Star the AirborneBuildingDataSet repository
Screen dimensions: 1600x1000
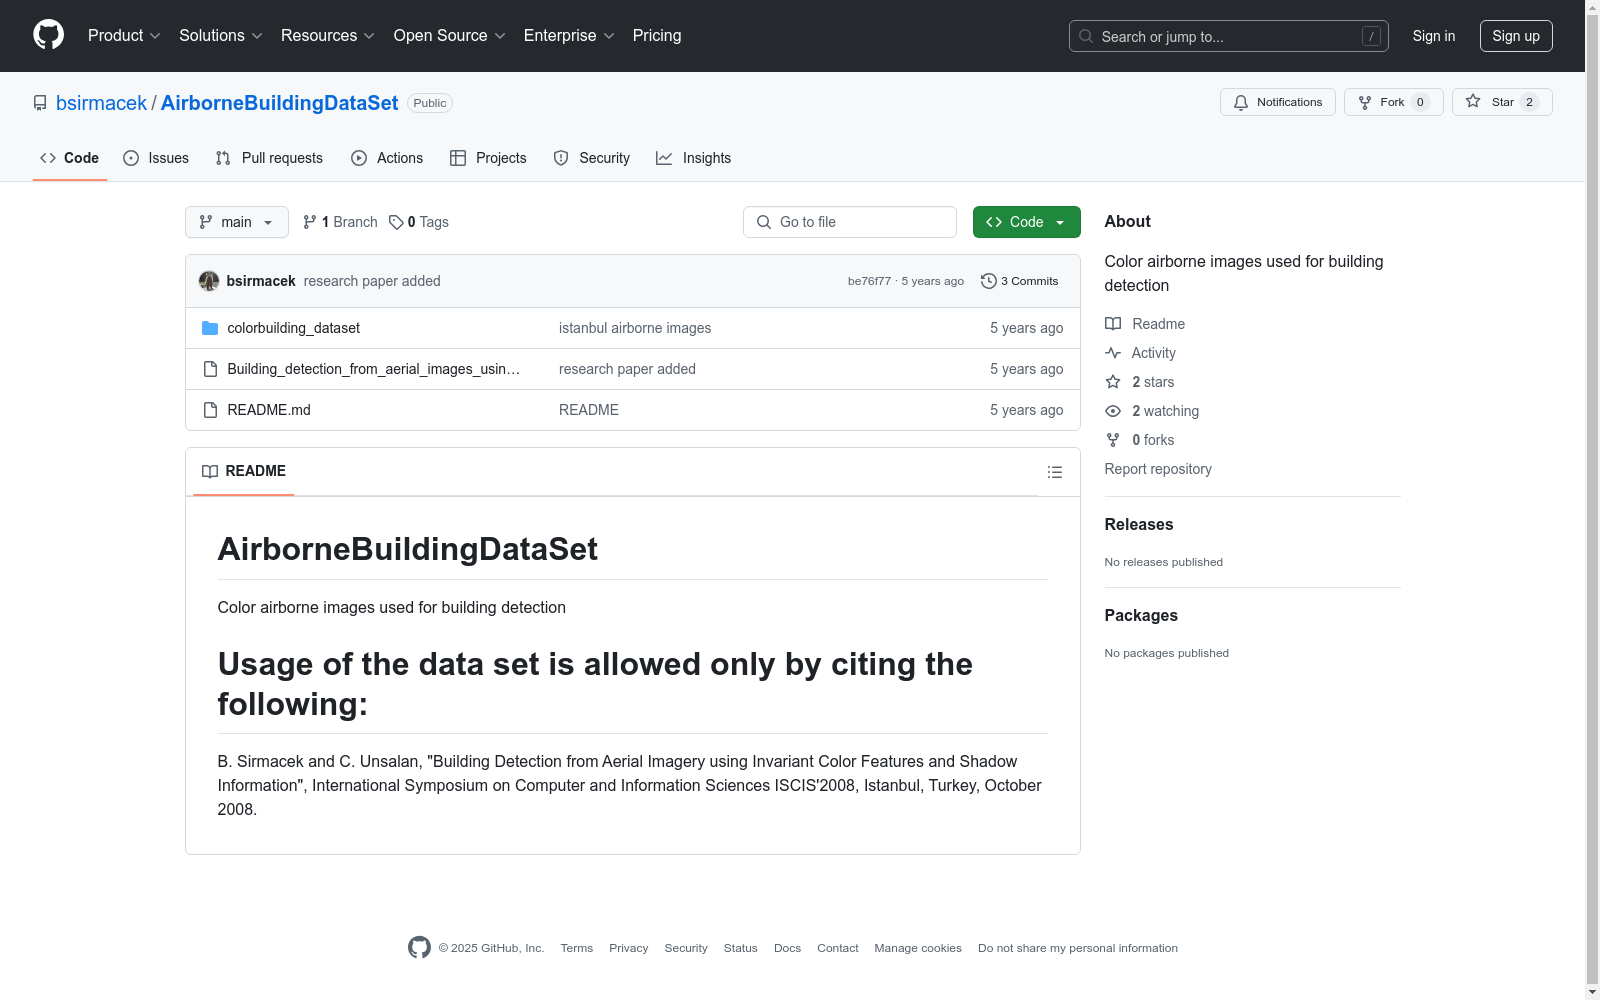coord(1502,102)
